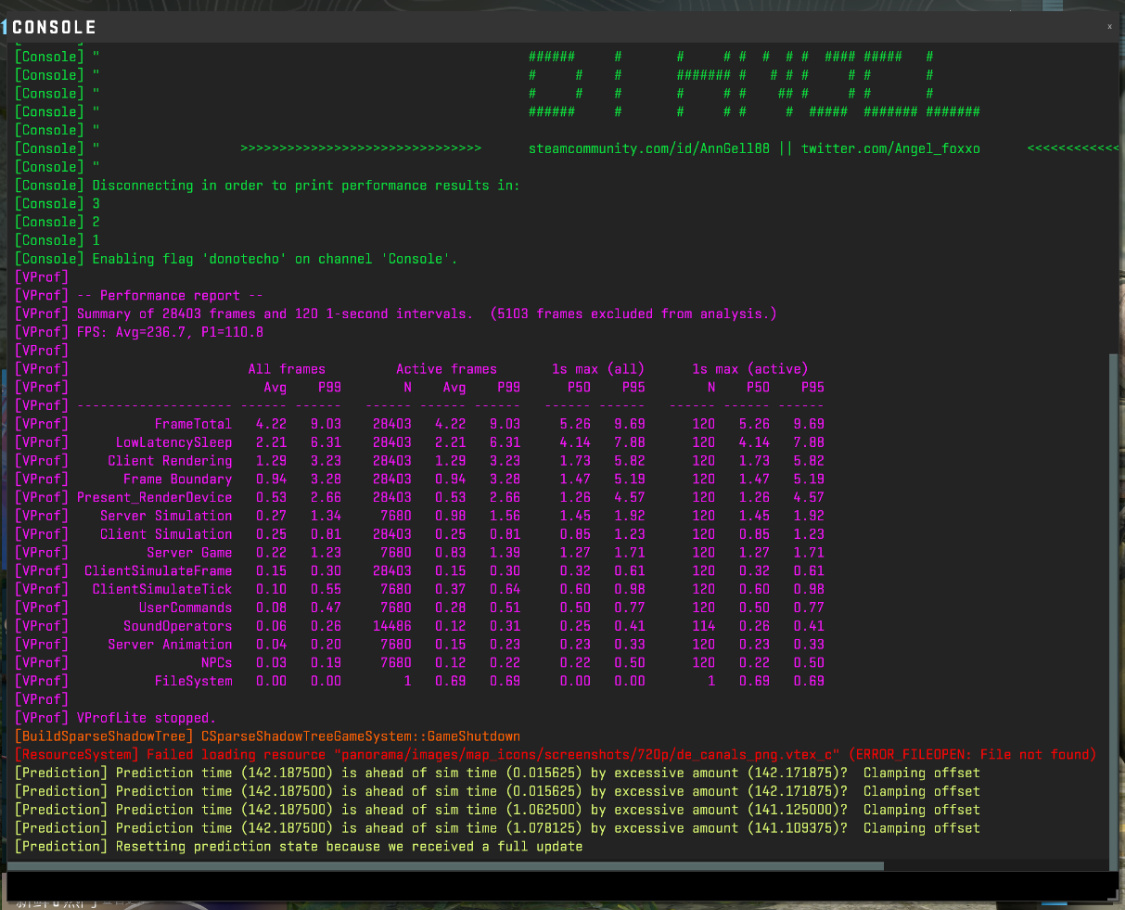The height and width of the screenshot is (910, 1125).
Task: Click the SoundOperators 1s max active N value 114
Action: (703, 627)
